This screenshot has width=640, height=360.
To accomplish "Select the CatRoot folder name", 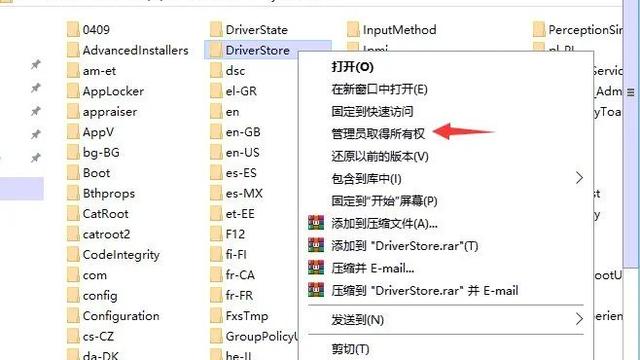I will click(105, 213).
